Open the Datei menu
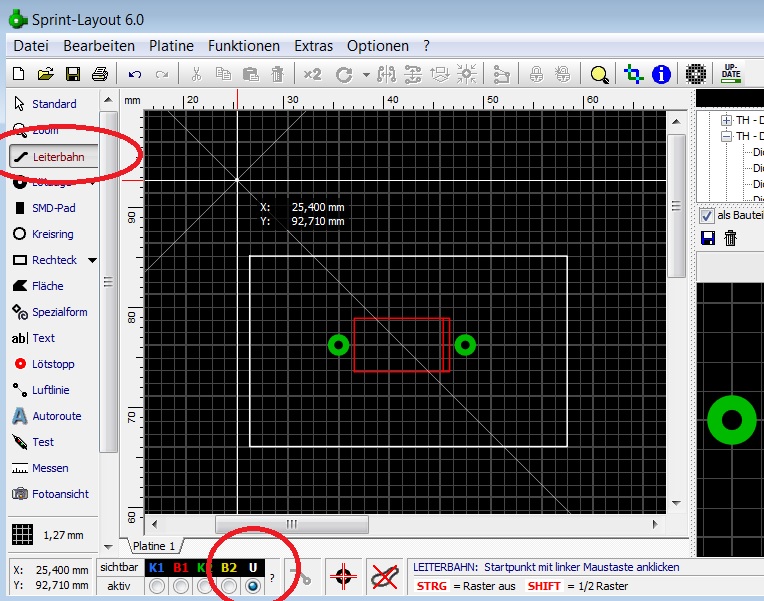 31,46
